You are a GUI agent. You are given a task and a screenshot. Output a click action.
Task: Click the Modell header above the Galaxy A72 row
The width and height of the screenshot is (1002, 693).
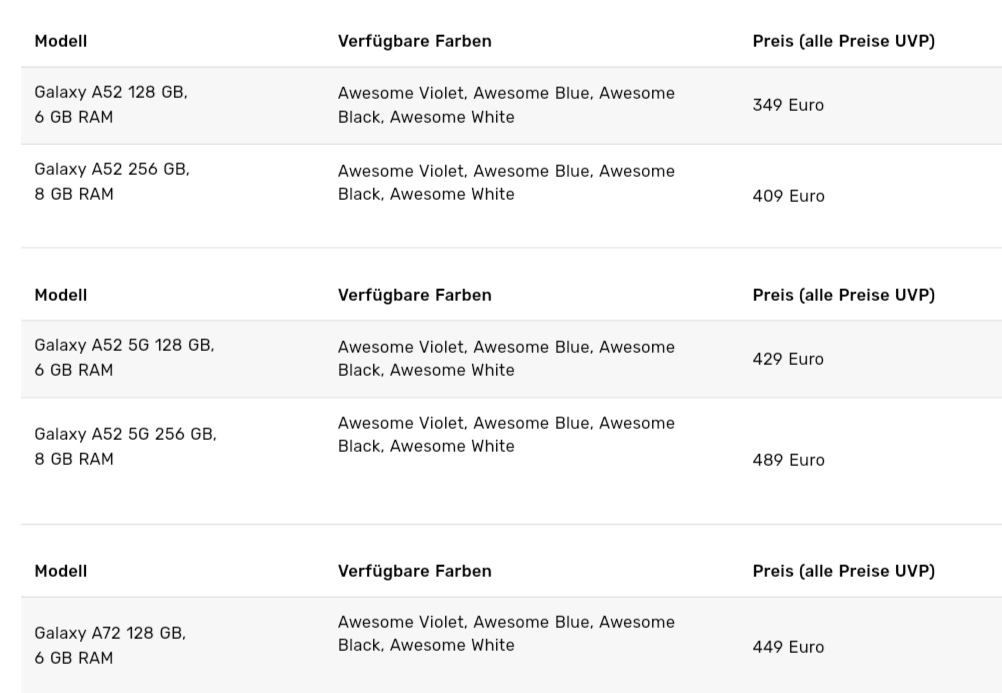[x=61, y=571]
